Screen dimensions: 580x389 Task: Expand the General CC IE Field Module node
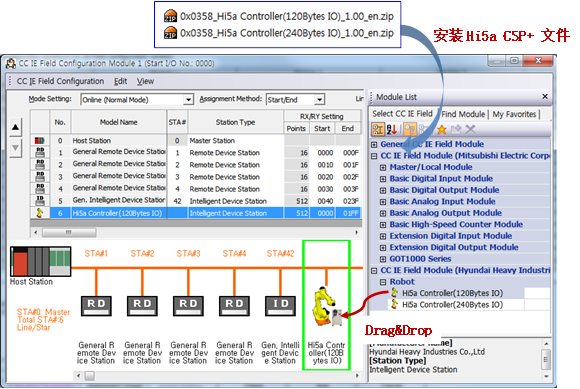374,145
